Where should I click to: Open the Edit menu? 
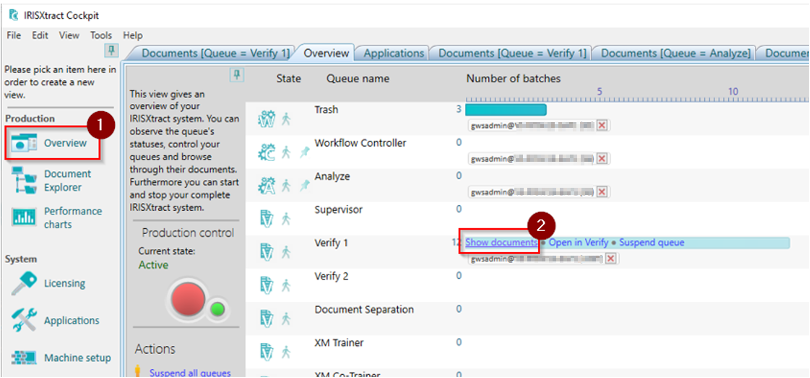(40, 36)
